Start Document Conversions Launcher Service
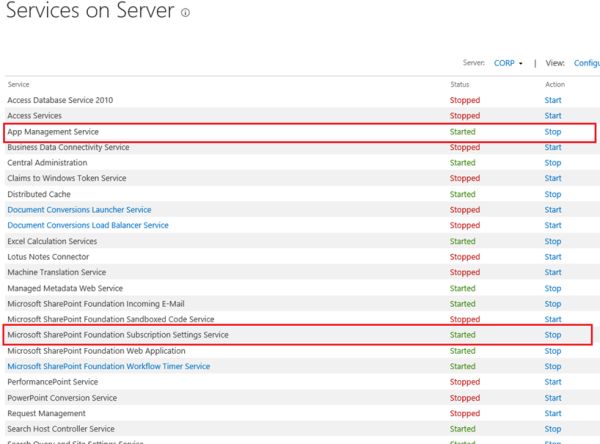600x444 pixels. pyautogui.click(x=553, y=210)
